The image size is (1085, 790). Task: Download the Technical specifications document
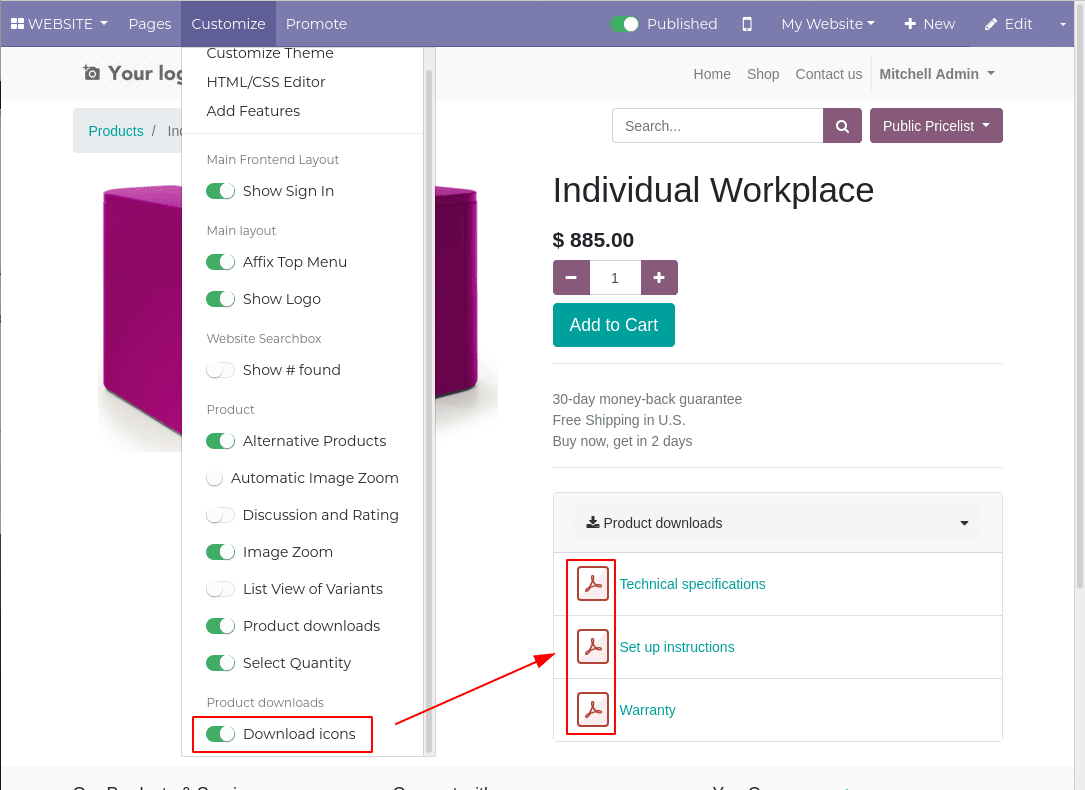[693, 584]
